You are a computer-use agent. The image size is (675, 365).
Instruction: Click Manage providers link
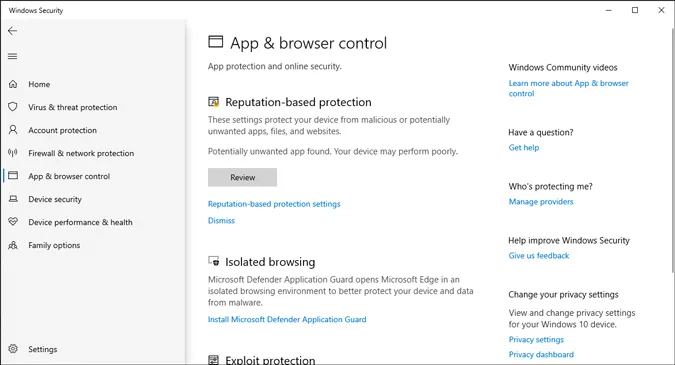click(541, 201)
